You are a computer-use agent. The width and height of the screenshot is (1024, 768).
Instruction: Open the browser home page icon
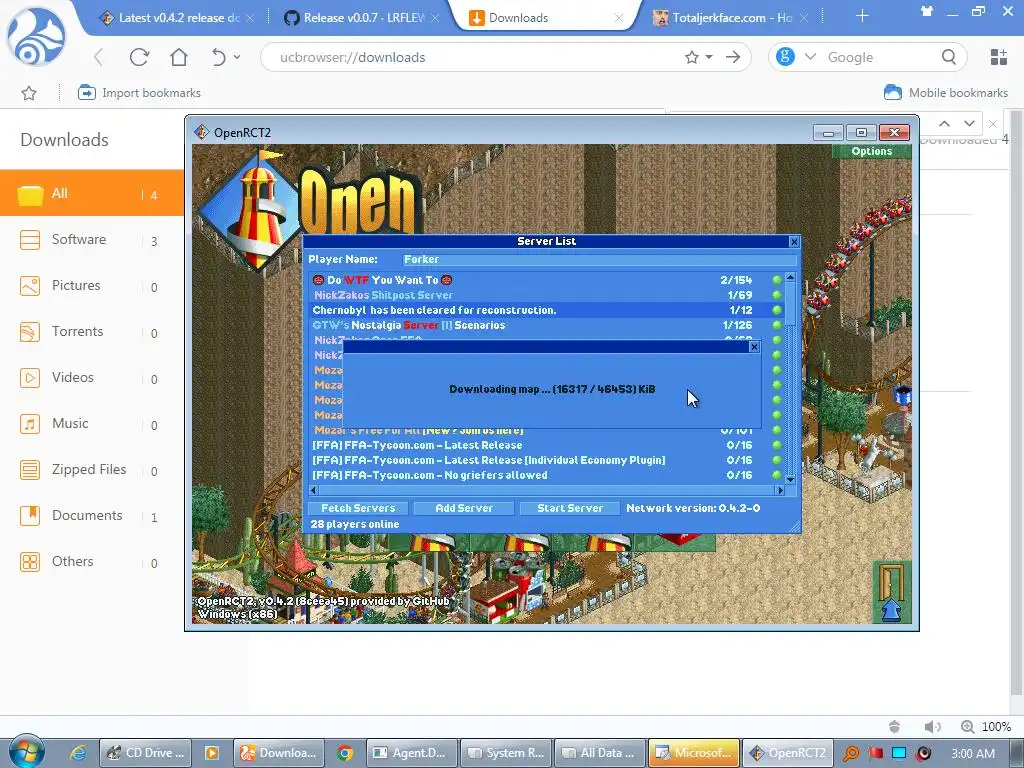(x=179, y=57)
